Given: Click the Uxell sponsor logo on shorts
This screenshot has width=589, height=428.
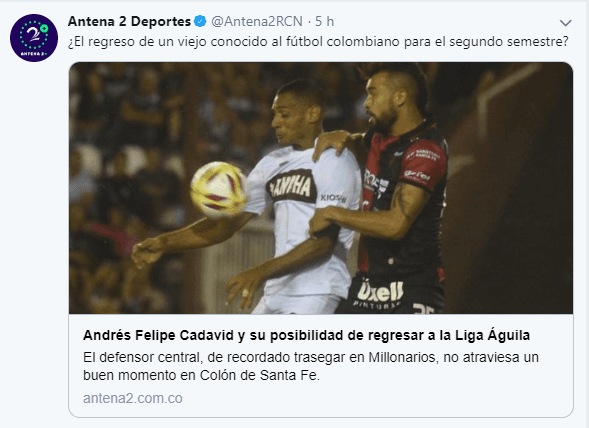Looking at the screenshot, I should [380, 291].
